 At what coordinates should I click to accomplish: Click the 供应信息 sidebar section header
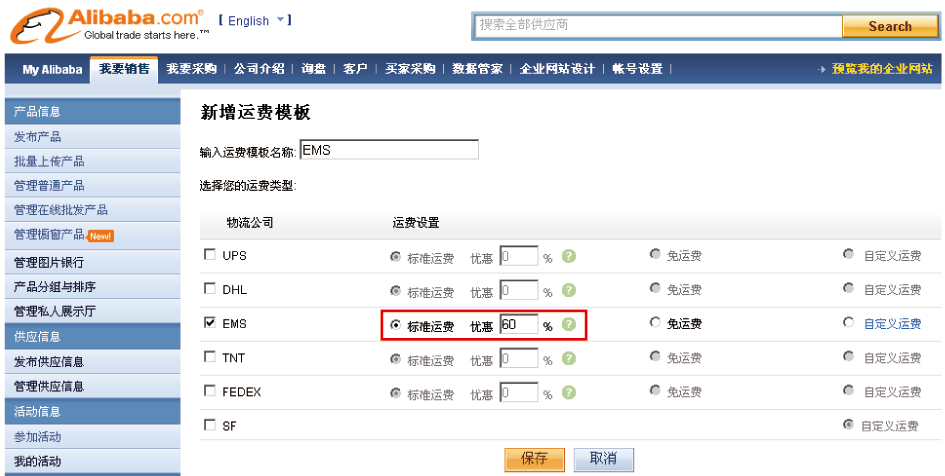(x=92, y=337)
